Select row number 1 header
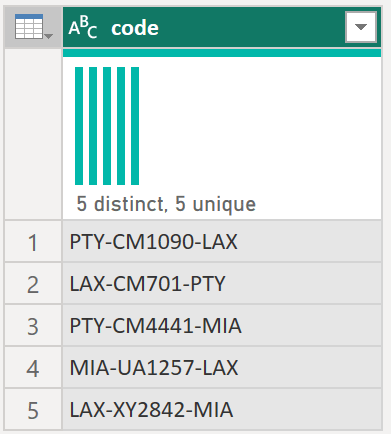Image resolution: width=391 pixels, height=434 pixels. pyautogui.click(x=33, y=241)
